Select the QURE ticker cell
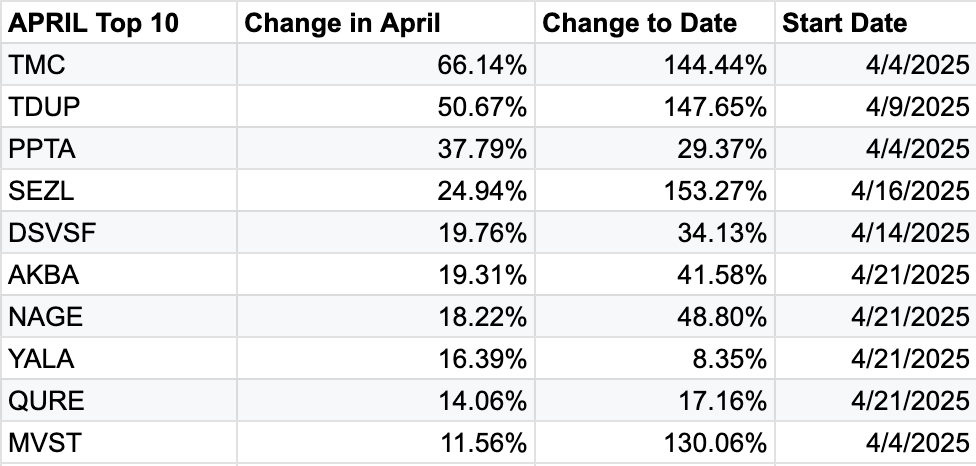The image size is (976, 466). 119,401
